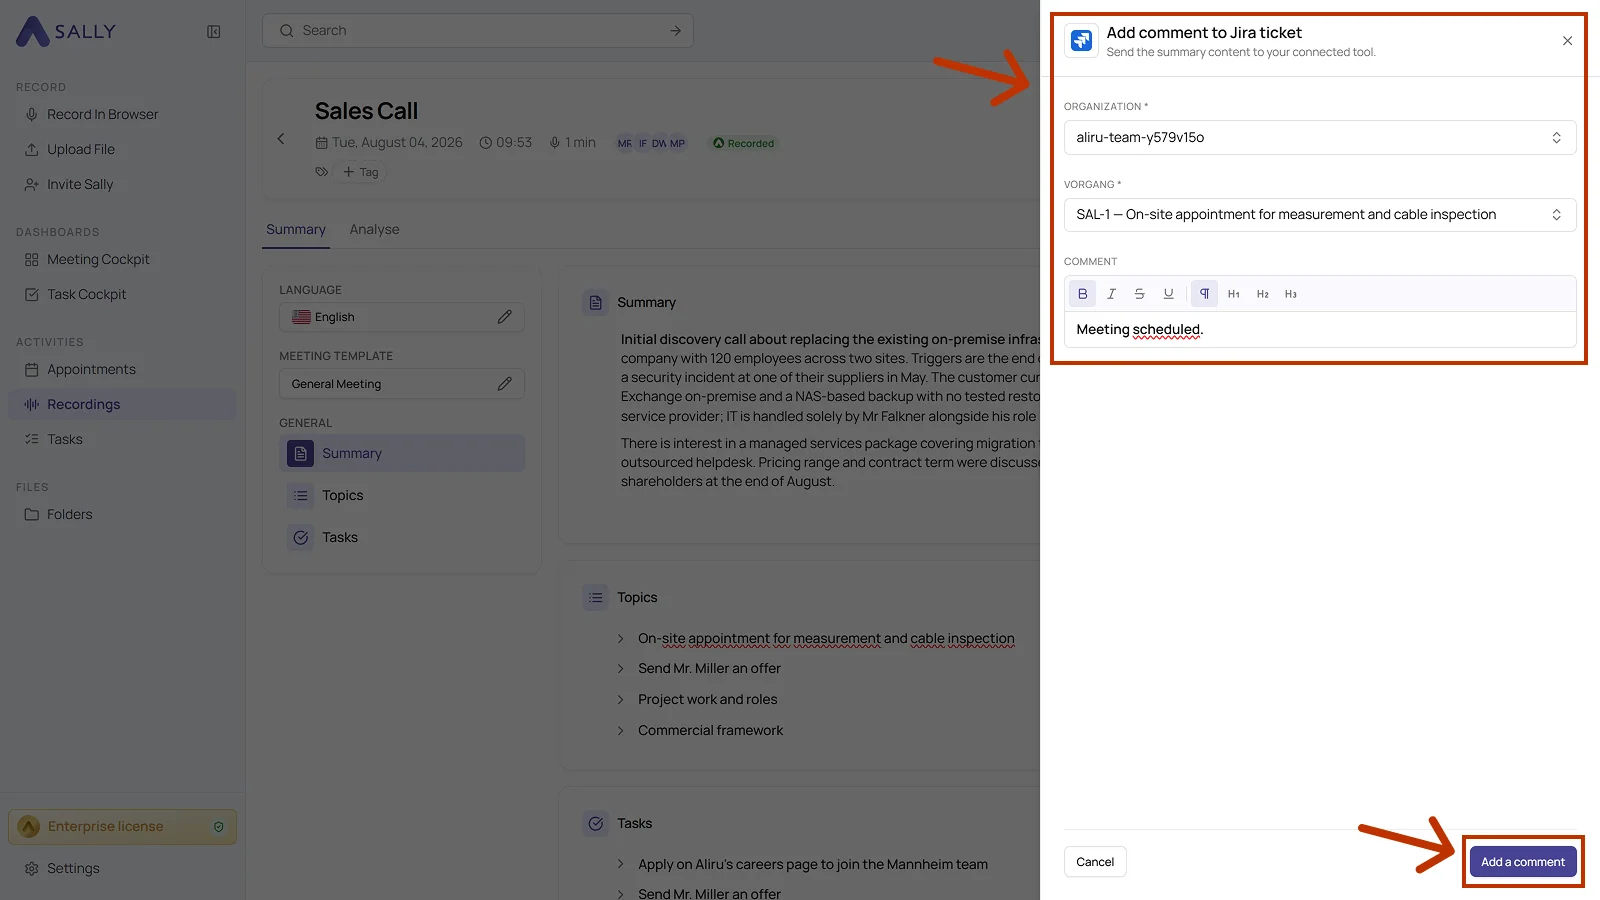
Task: Click the Sally logo
Action: pyautogui.click(x=66, y=32)
